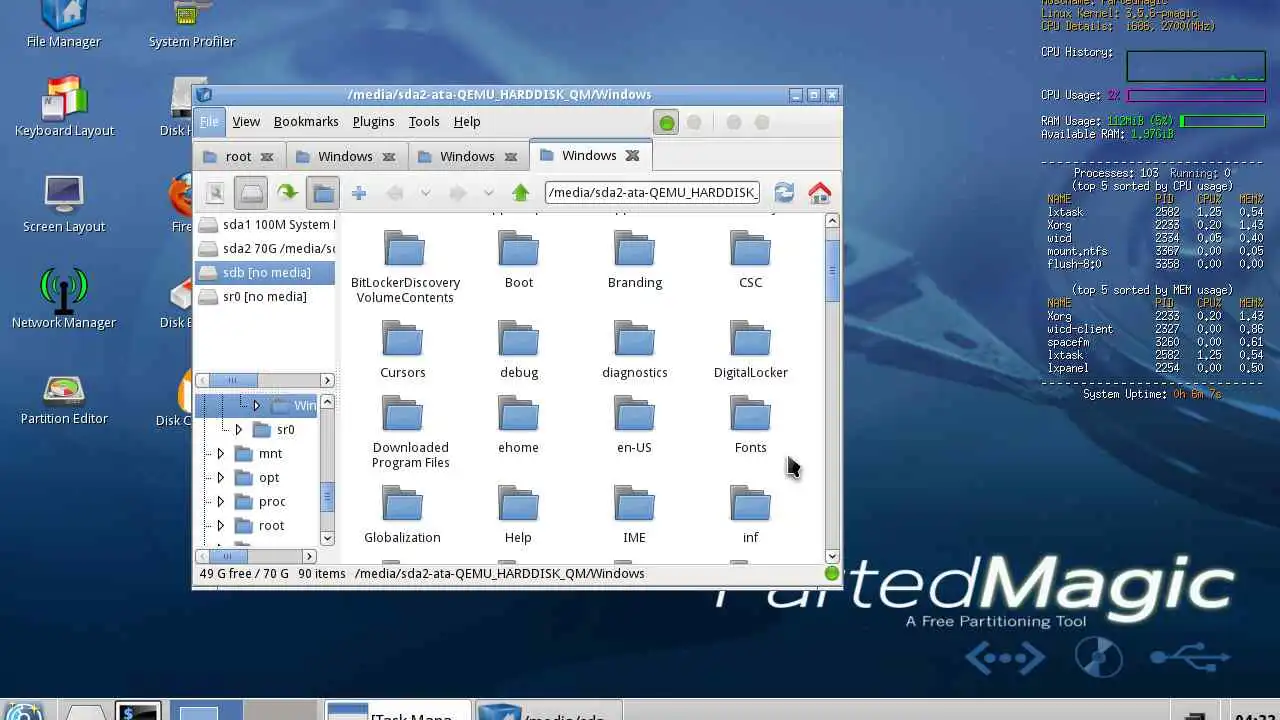Open the Help menu

point(467,121)
